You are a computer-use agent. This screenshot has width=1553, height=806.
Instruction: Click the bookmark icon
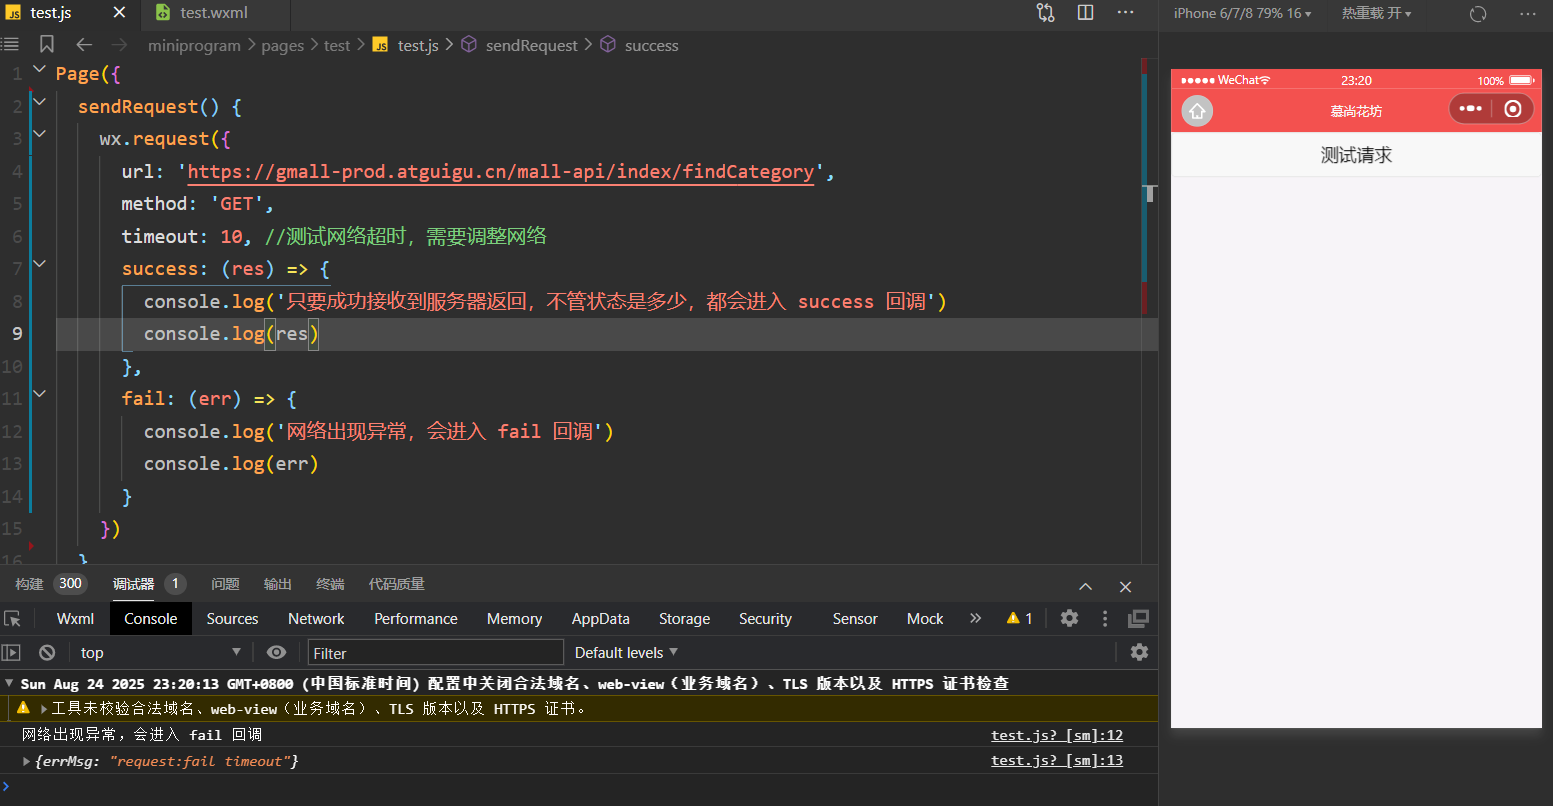47,45
